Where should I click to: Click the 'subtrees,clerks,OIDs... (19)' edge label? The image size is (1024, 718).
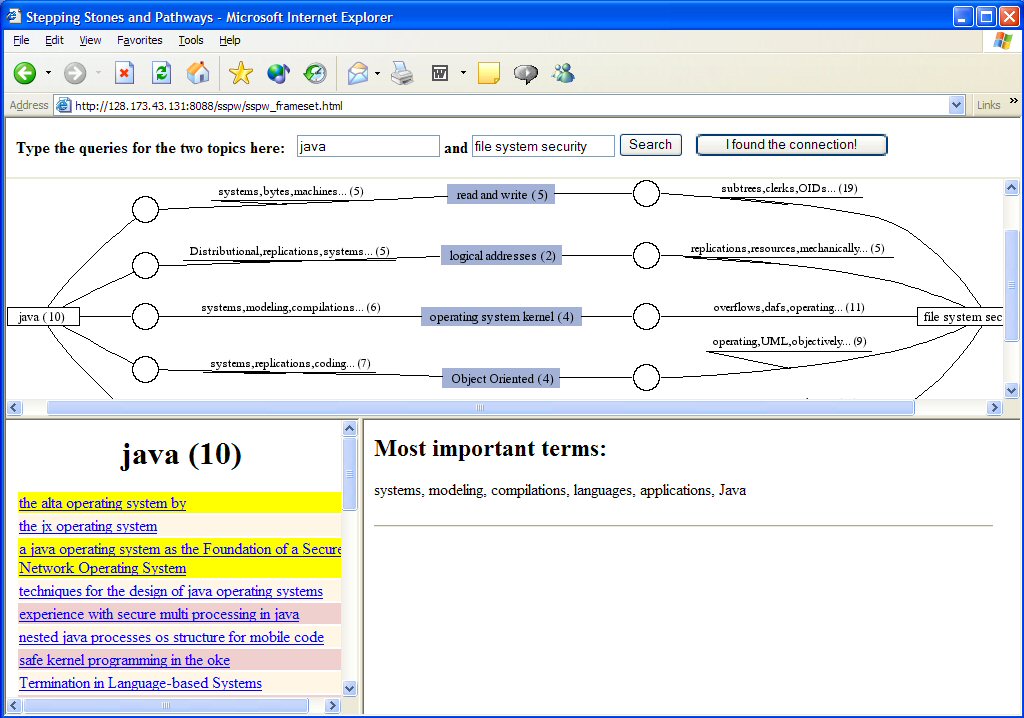790,188
